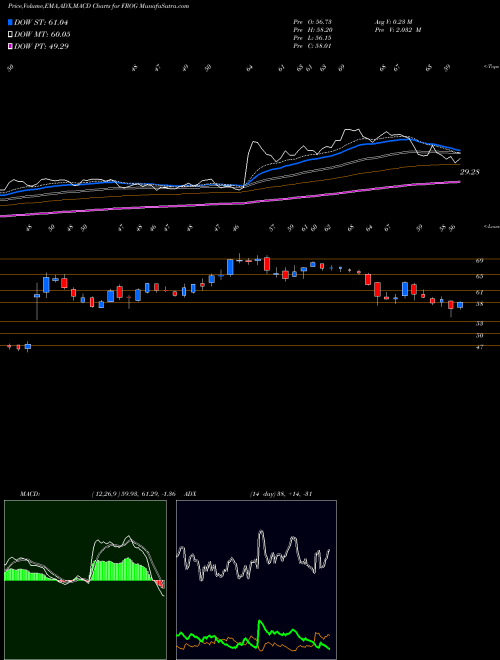Click the 'Pre C: 58.01' close value
The height and width of the screenshot is (660, 500).
tap(312, 46)
